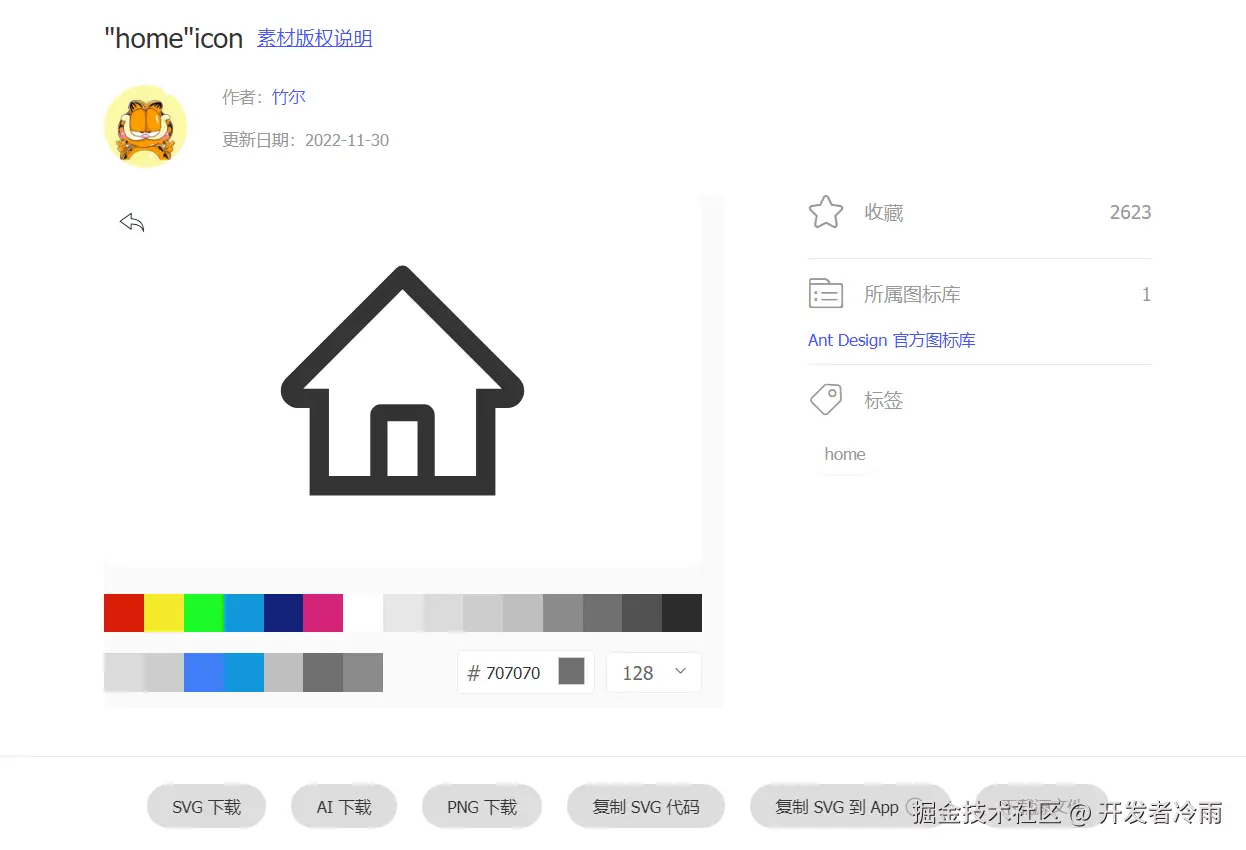Select the red color swatch
The width and height of the screenshot is (1246, 850).
click(123, 613)
